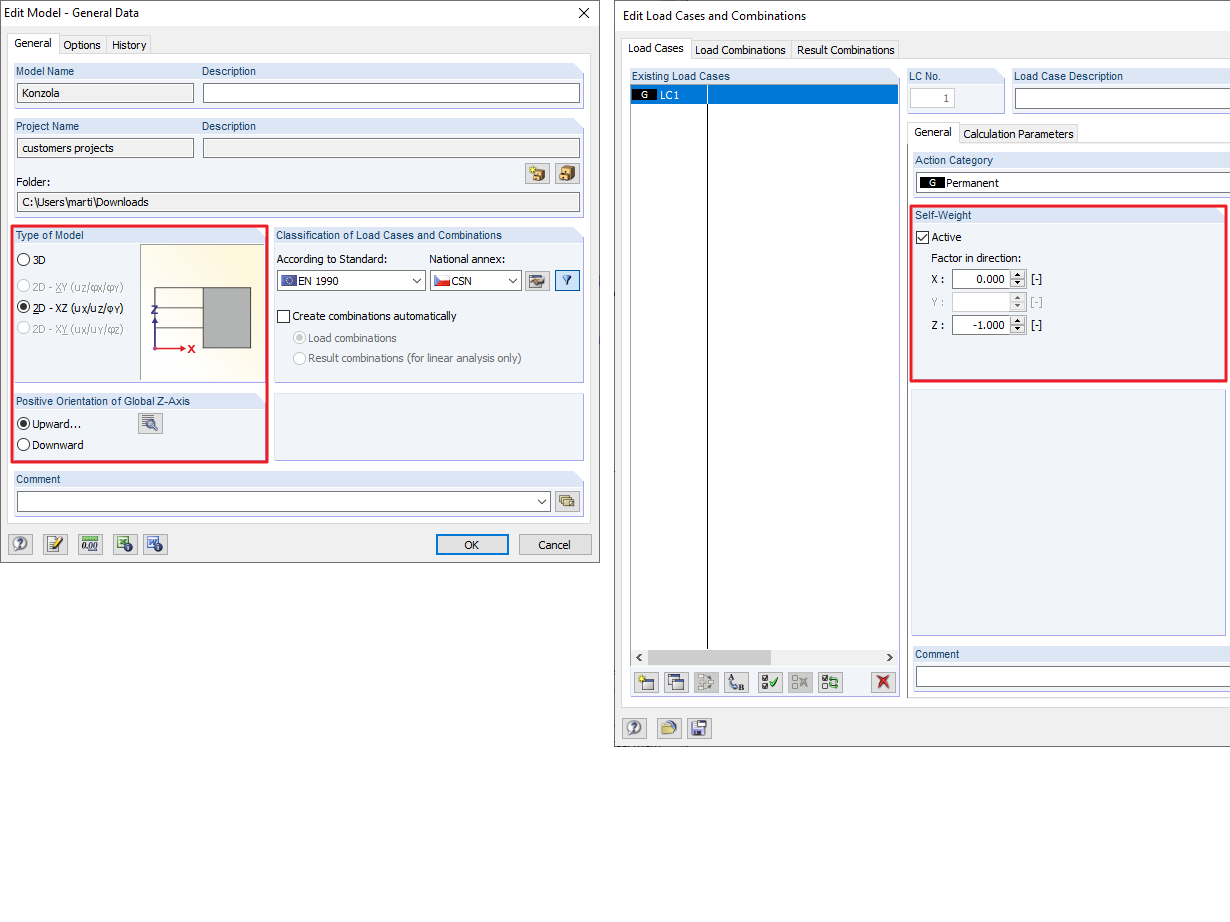Save the load case settings via disk icon
1230x922 pixels.
(x=699, y=728)
